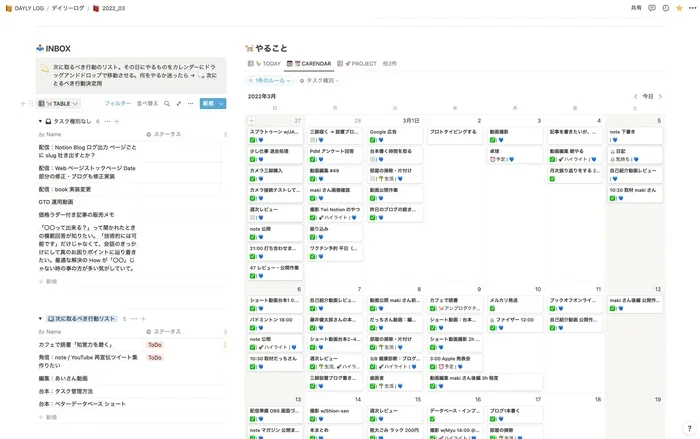This screenshot has width=700, height=439.
Task: Click the expand arrows icon in INBOX toolbar
Action: pos(179,104)
